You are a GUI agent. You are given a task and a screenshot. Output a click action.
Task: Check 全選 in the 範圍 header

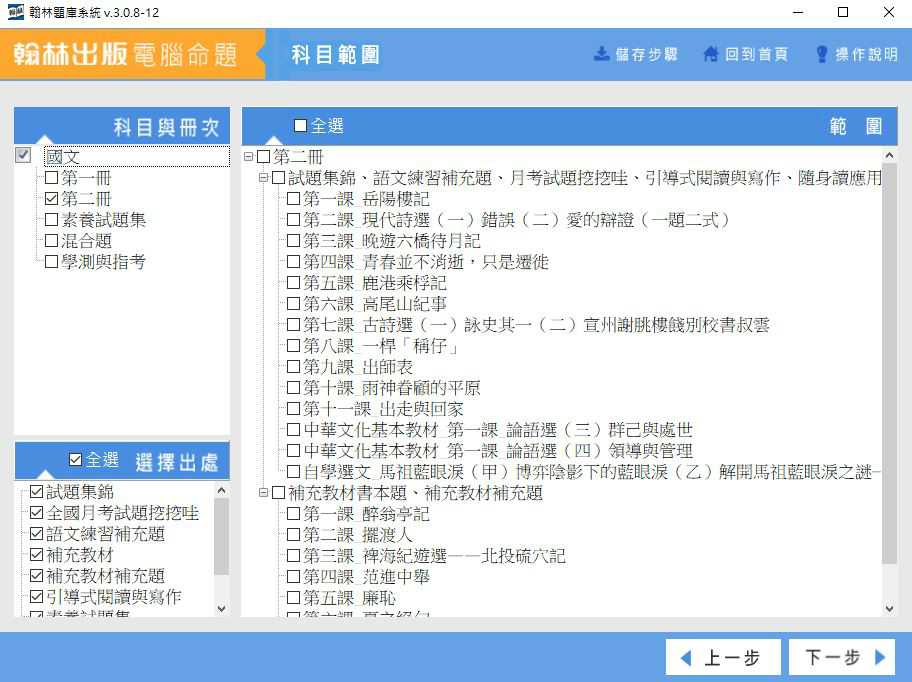tap(301, 126)
